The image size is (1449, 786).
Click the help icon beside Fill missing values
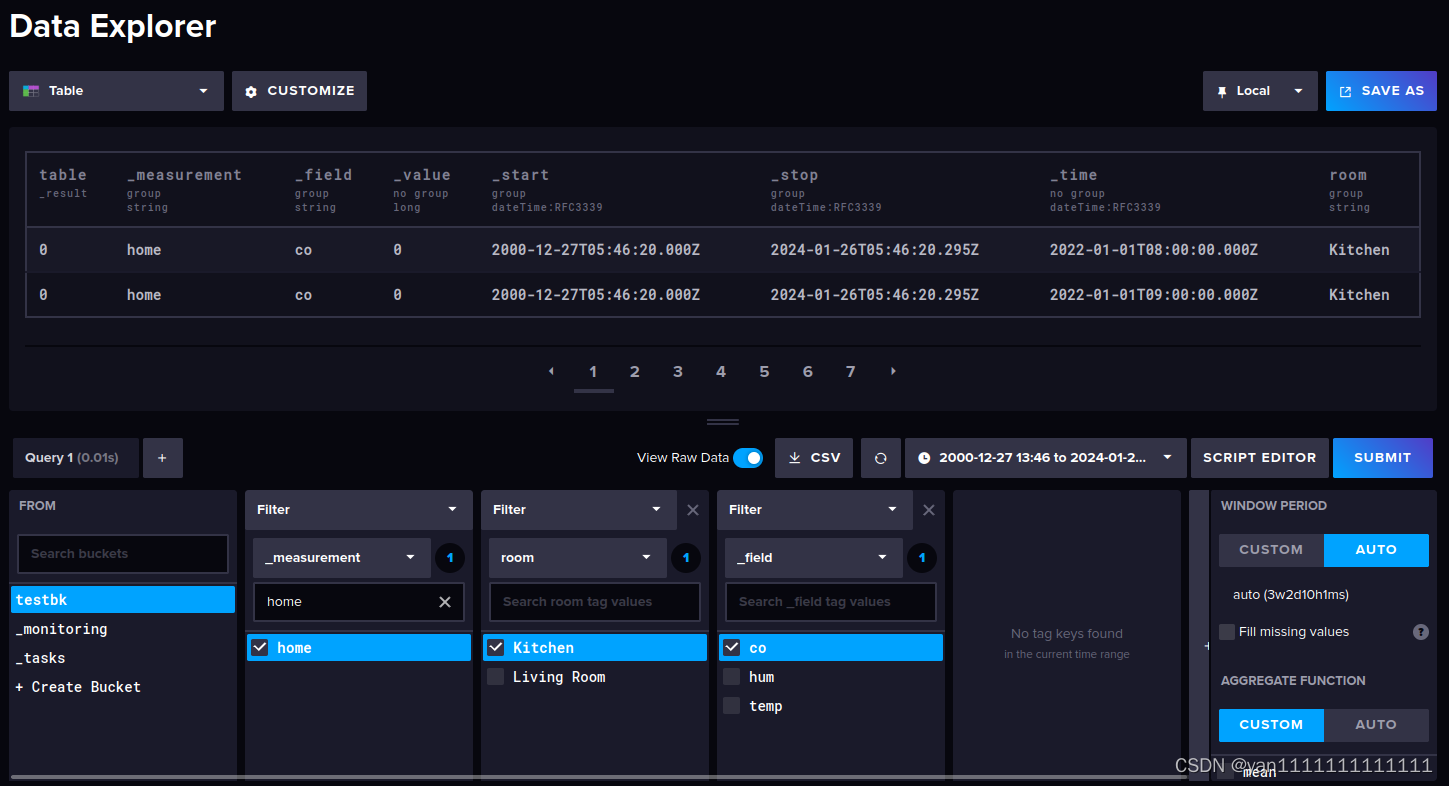point(1421,631)
